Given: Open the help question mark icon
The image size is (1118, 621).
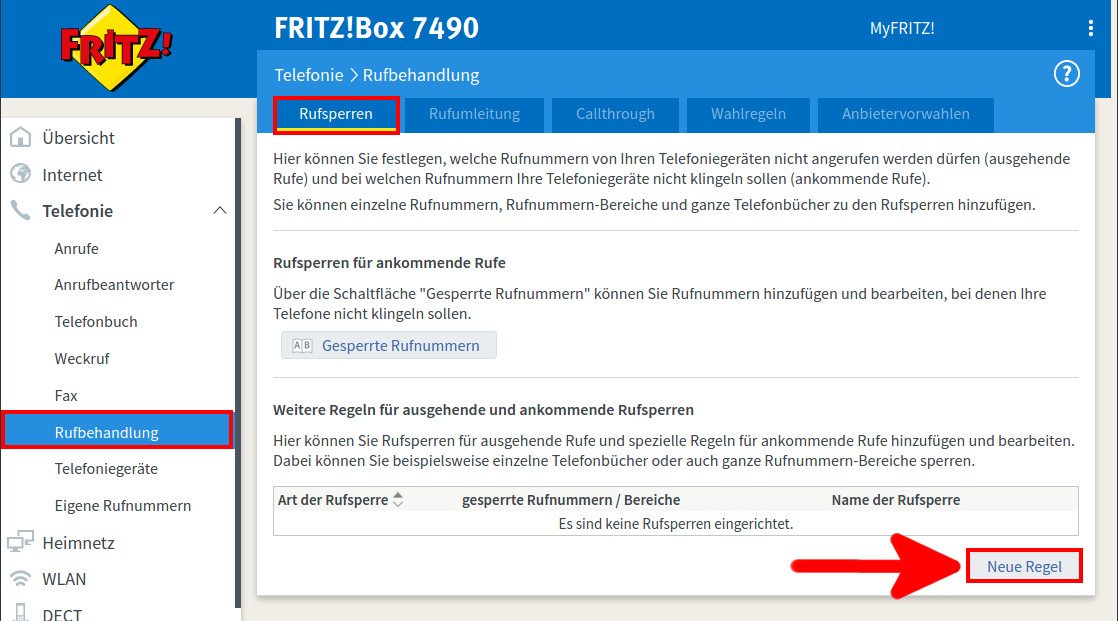Looking at the screenshot, I should [1067, 73].
